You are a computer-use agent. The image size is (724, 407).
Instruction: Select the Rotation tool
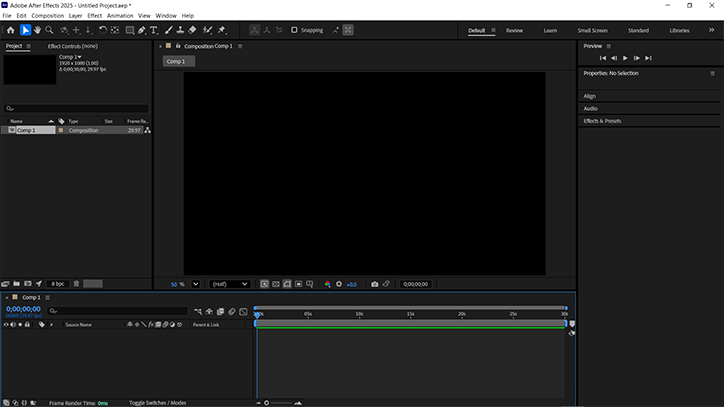[x=102, y=30]
